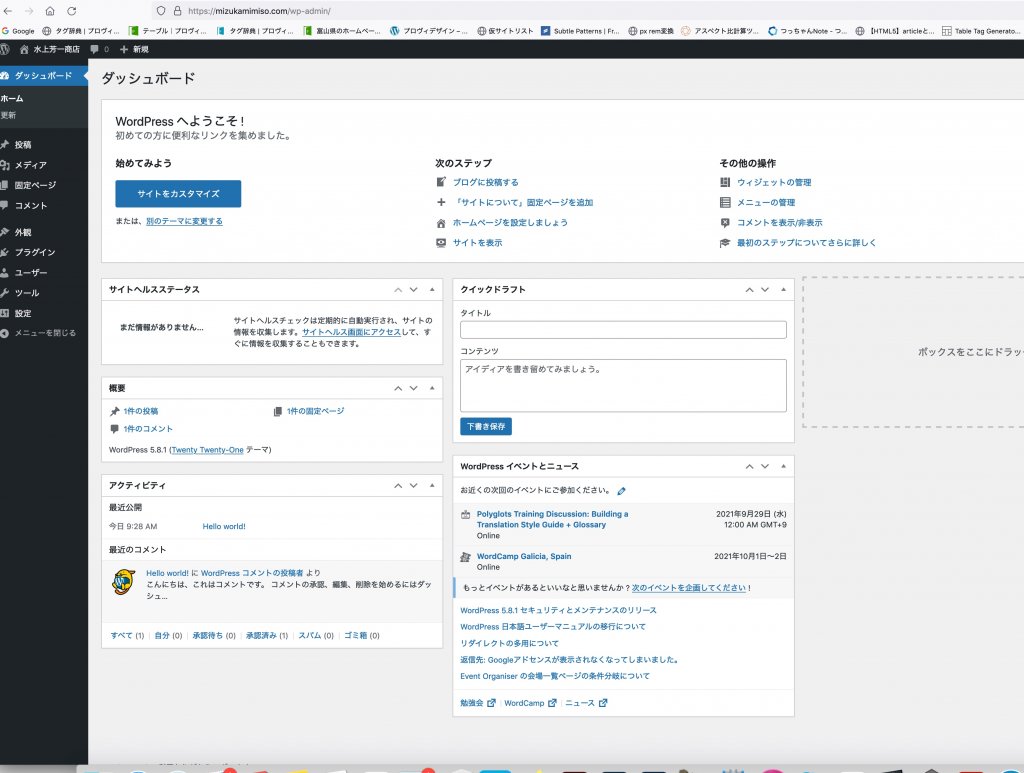Toggle the クイックドラフト panel triangle
The height and width of the screenshot is (773, 1024).
(x=784, y=290)
